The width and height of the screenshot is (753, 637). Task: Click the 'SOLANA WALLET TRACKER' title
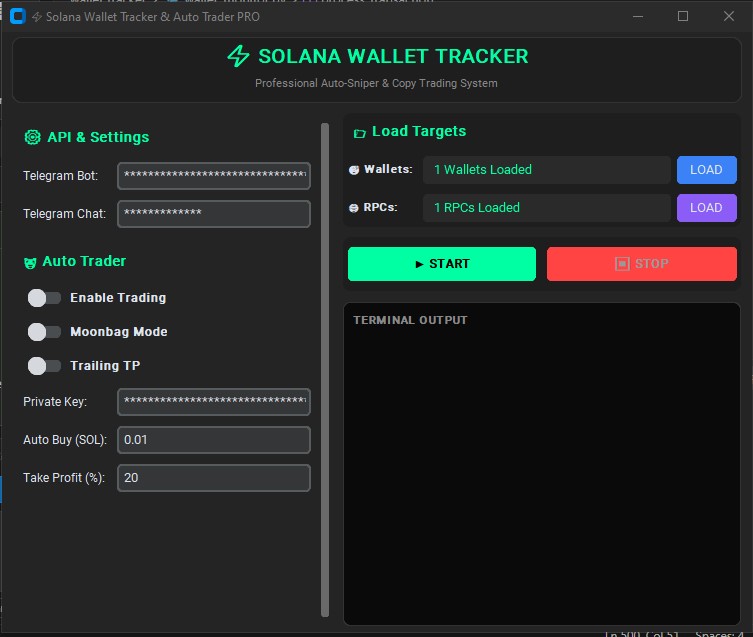point(393,56)
